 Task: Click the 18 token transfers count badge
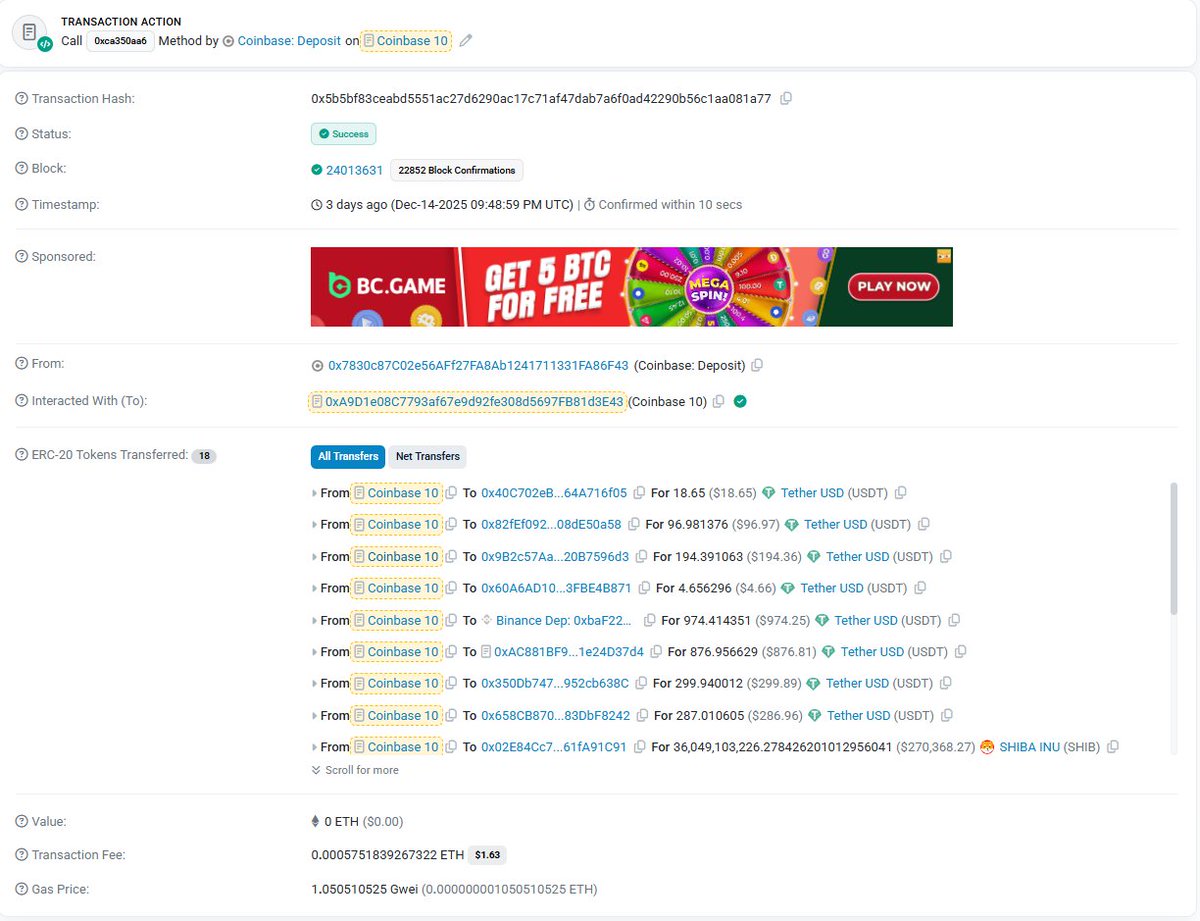coord(204,456)
